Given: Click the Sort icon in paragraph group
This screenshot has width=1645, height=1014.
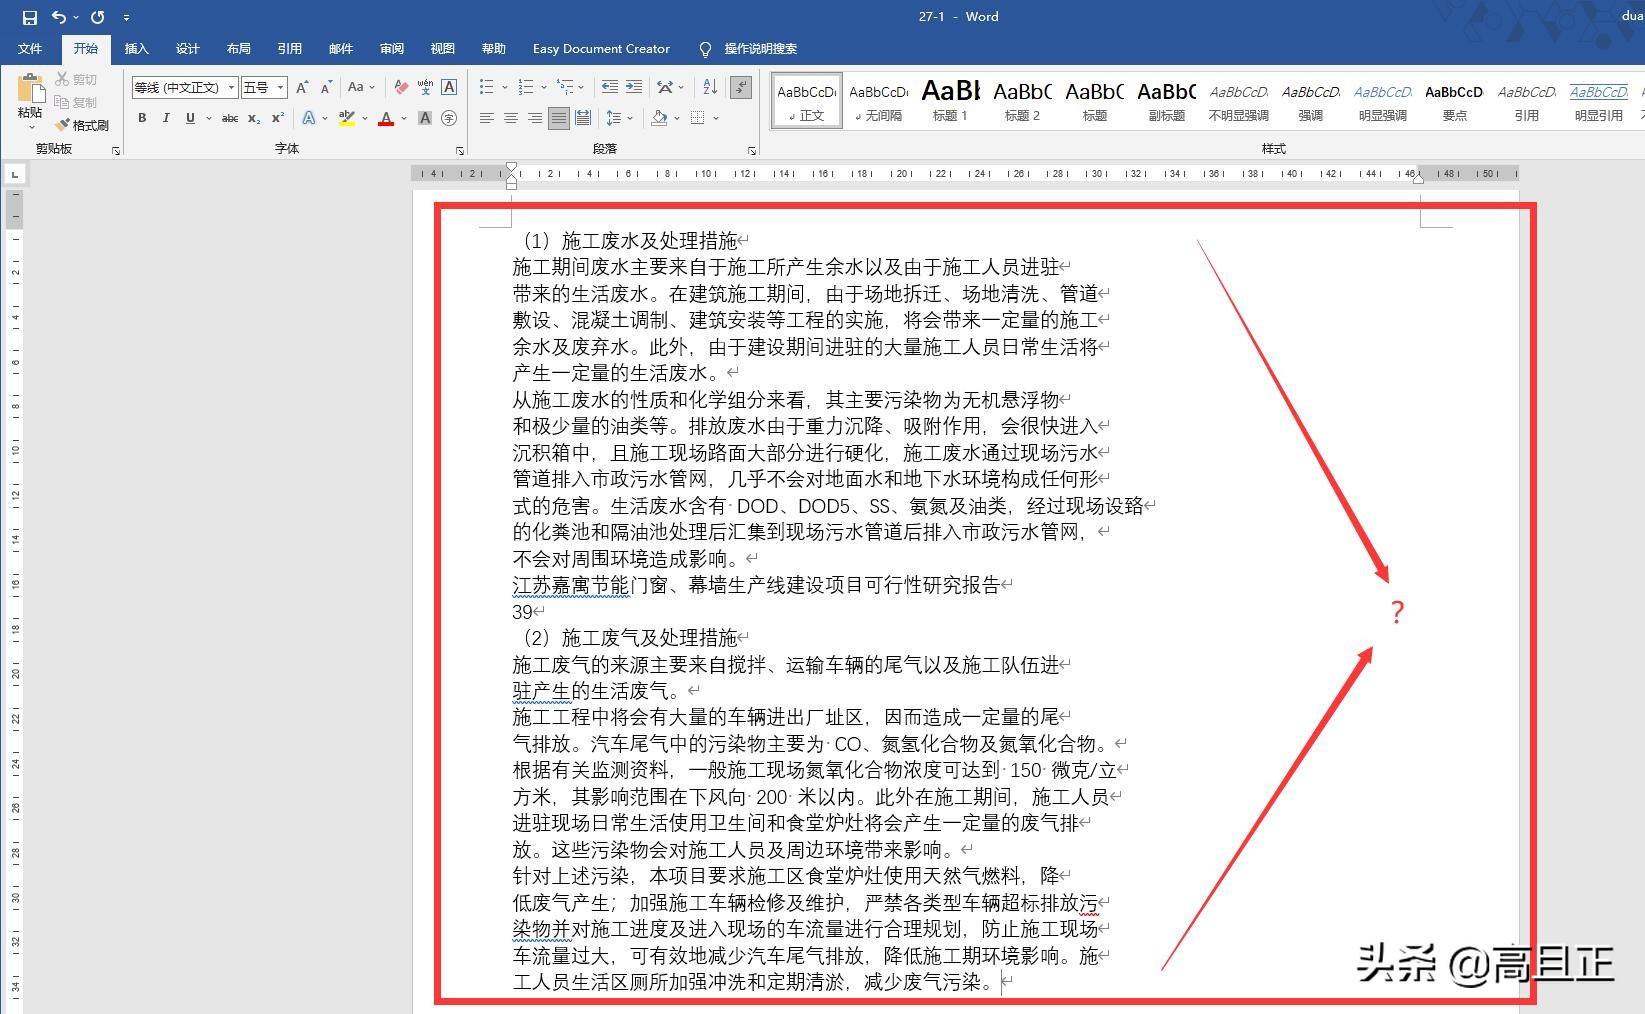Looking at the screenshot, I should pyautogui.click(x=710, y=87).
